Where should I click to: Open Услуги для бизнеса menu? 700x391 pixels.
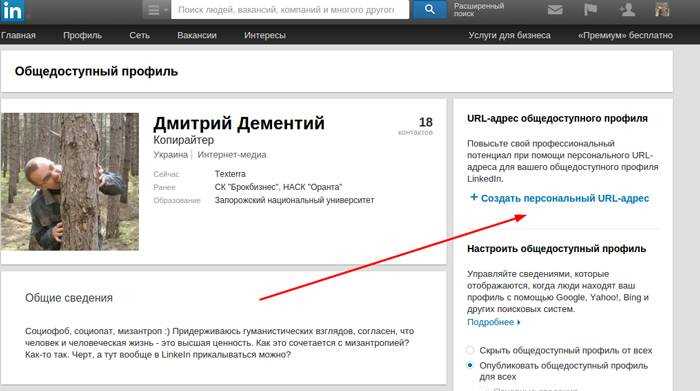[x=509, y=35]
